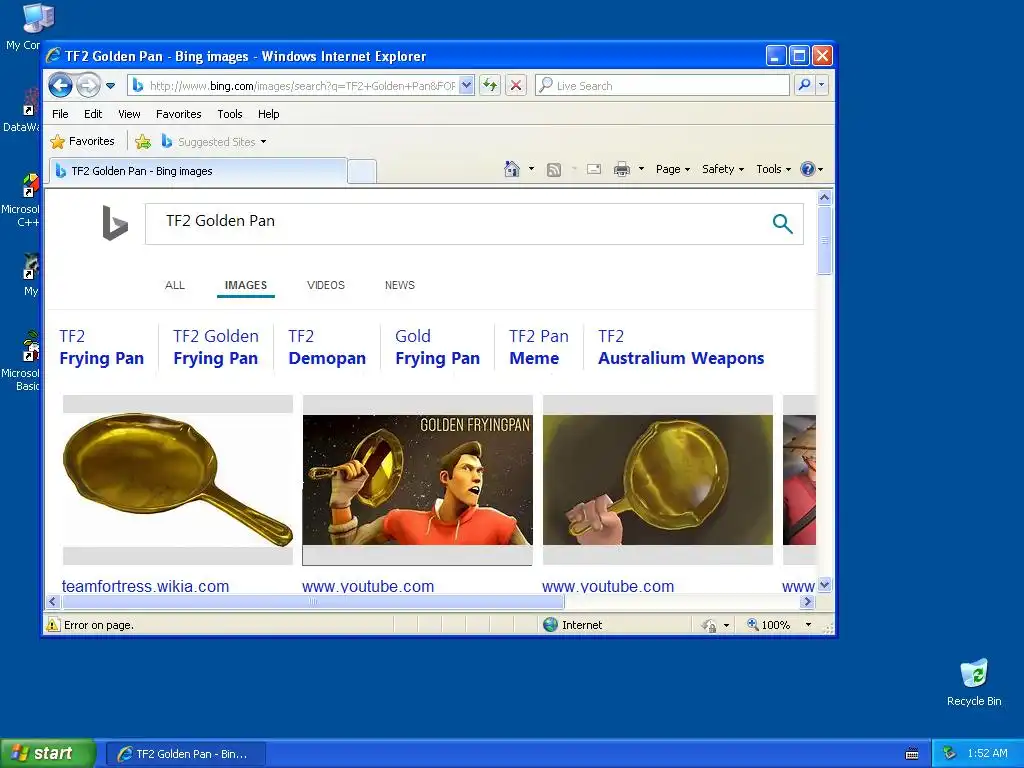1024x768 pixels.
Task: Click the Live Search magnifier button
Action: tap(805, 85)
